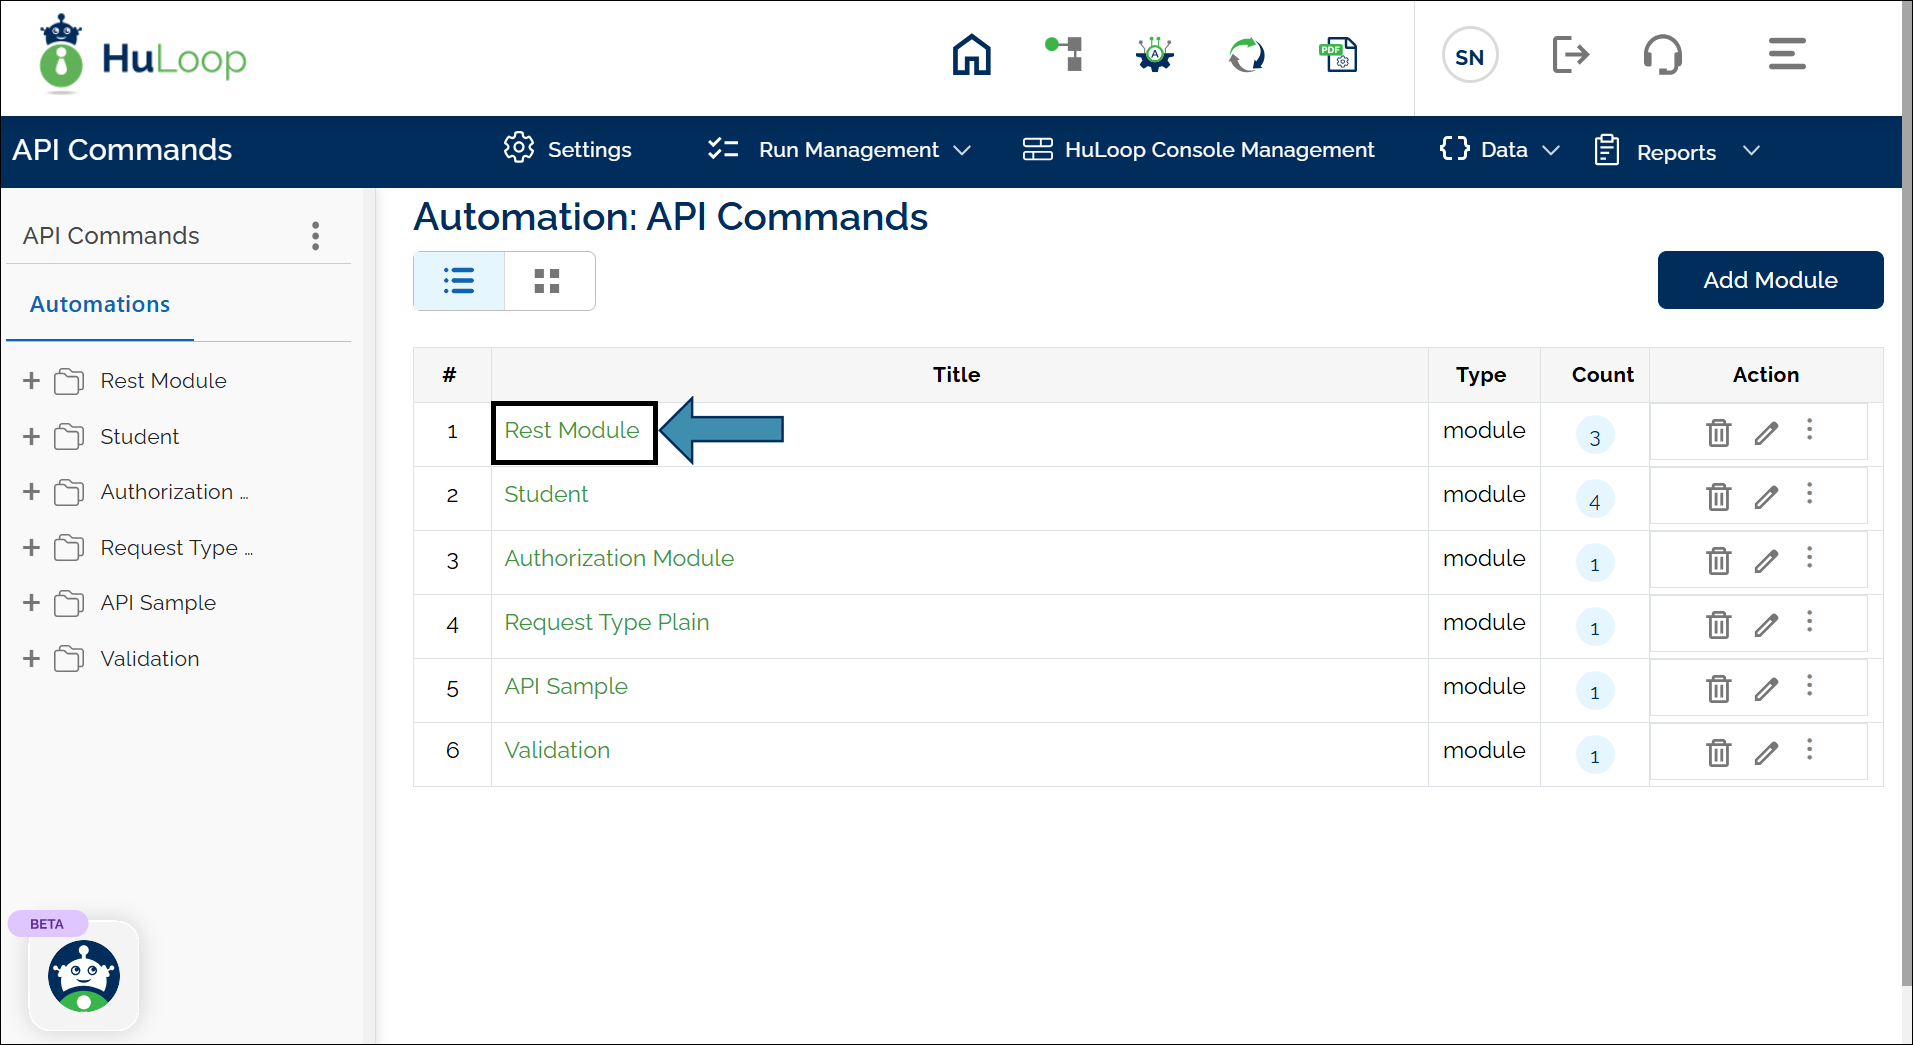Expand the Rest Module tree folder

[x=31, y=381]
